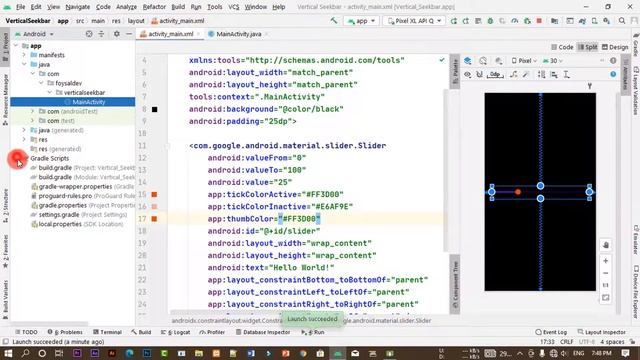Screen dimensions: 640x360
Task: Click the Debug app bug icon
Action: pos(490,21)
